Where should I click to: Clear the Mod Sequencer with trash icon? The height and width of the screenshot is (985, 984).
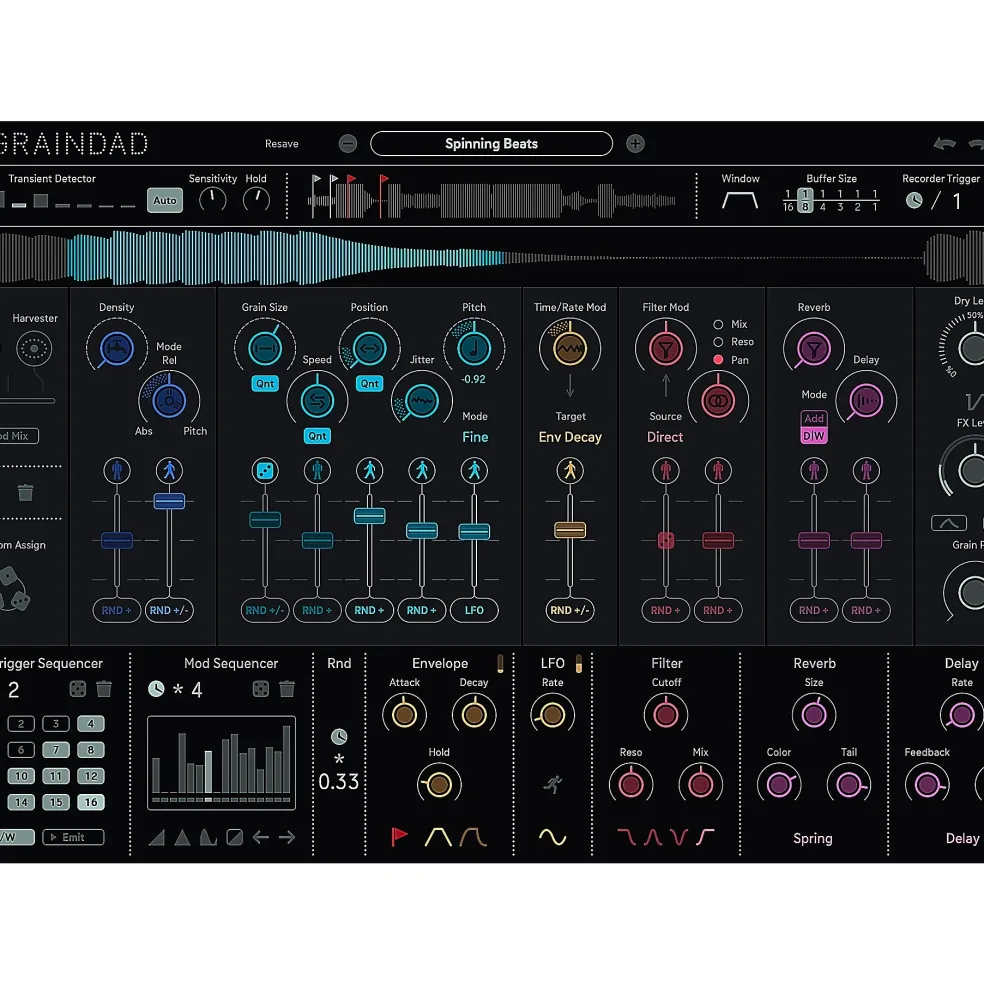[x=287, y=689]
